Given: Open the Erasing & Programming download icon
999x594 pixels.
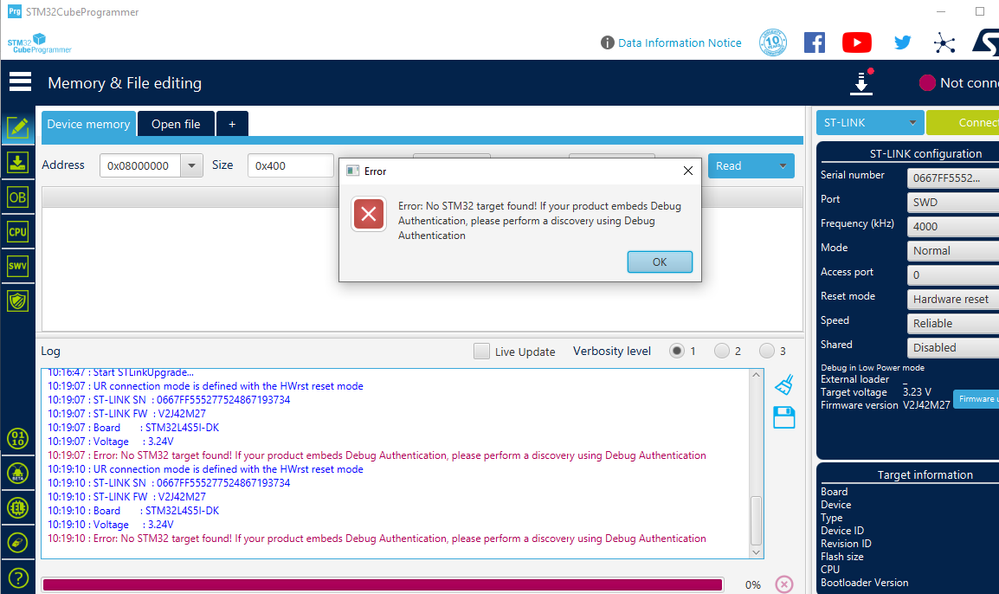Looking at the screenshot, I should pyautogui.click(x=18, y=163).
